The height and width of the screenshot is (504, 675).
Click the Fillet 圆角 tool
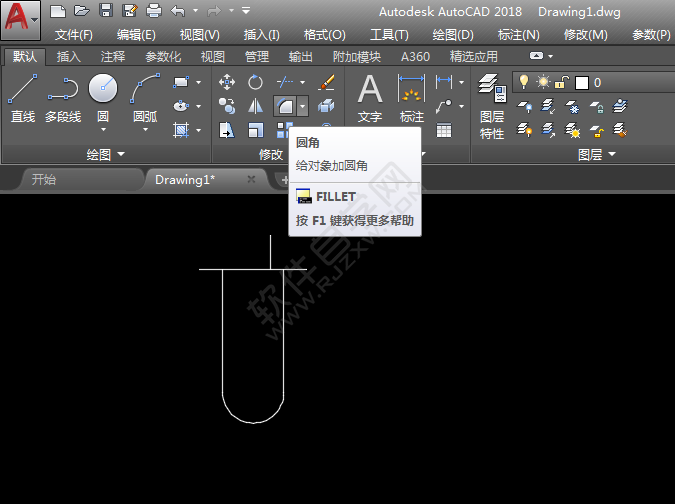coord(285,106)
